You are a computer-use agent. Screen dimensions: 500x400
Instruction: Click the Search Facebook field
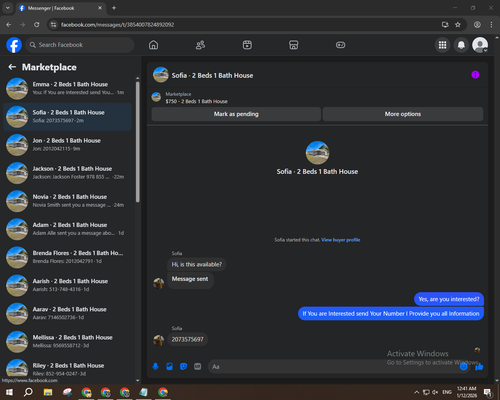tap(80, 45)
